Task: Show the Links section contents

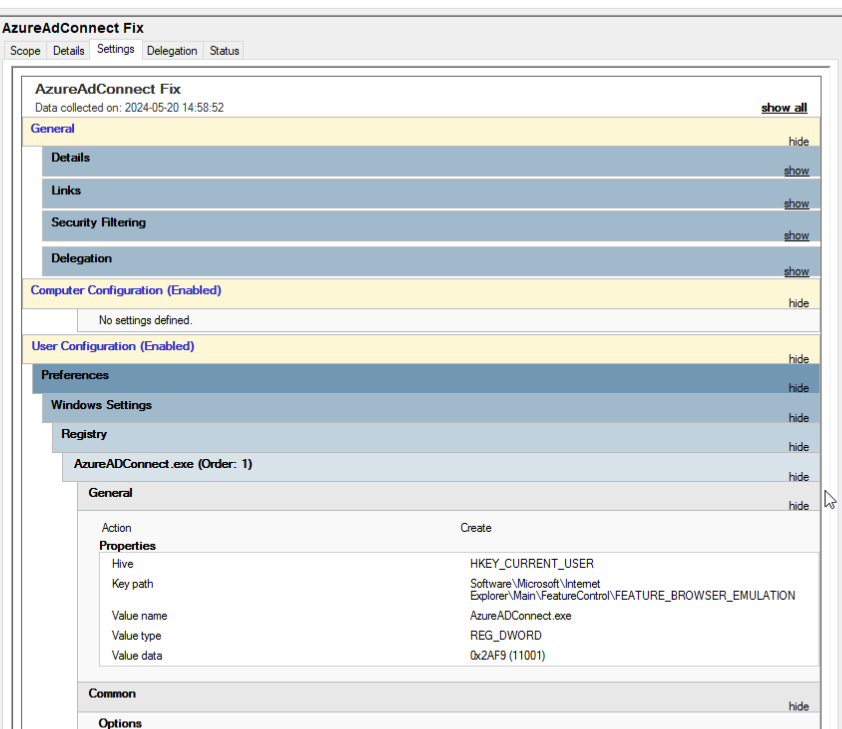Action: 796,204
